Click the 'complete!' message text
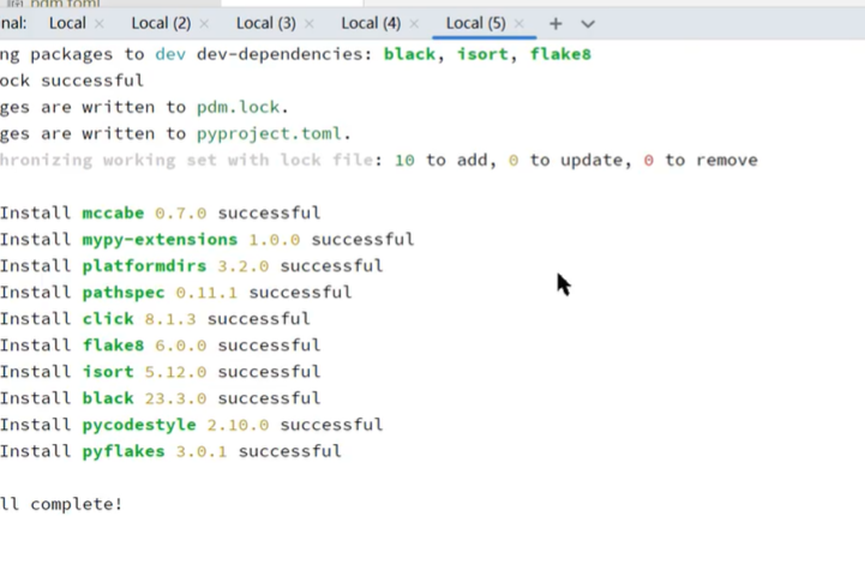The width and height of the screenshot is (865, 564). pyautogui.click(x=76, y=505)
